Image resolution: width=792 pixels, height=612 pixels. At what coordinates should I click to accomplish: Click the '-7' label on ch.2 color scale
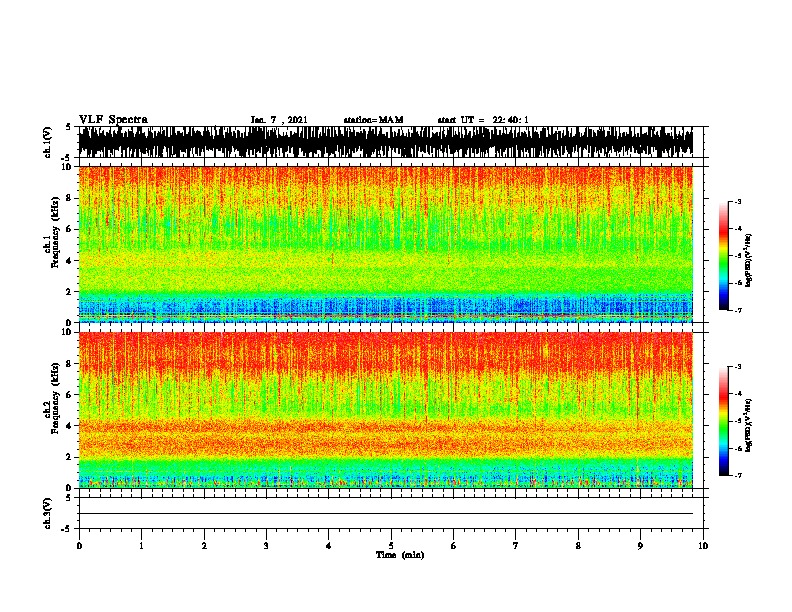pos(738,476)
